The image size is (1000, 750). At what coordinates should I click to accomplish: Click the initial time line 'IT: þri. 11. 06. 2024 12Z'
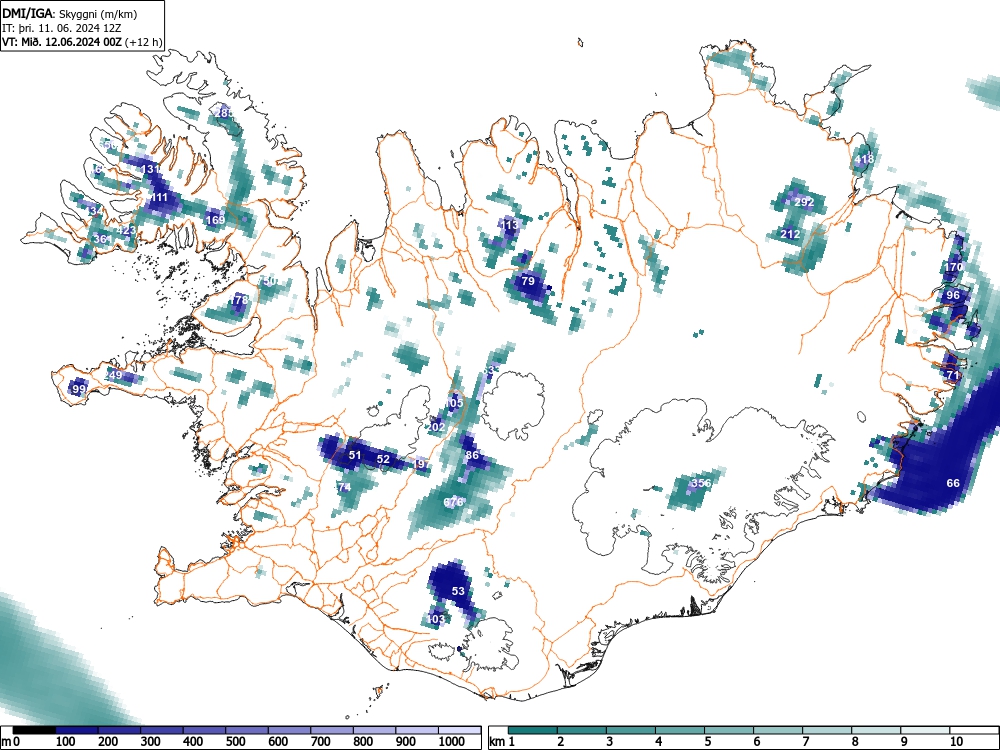[61, 28]
